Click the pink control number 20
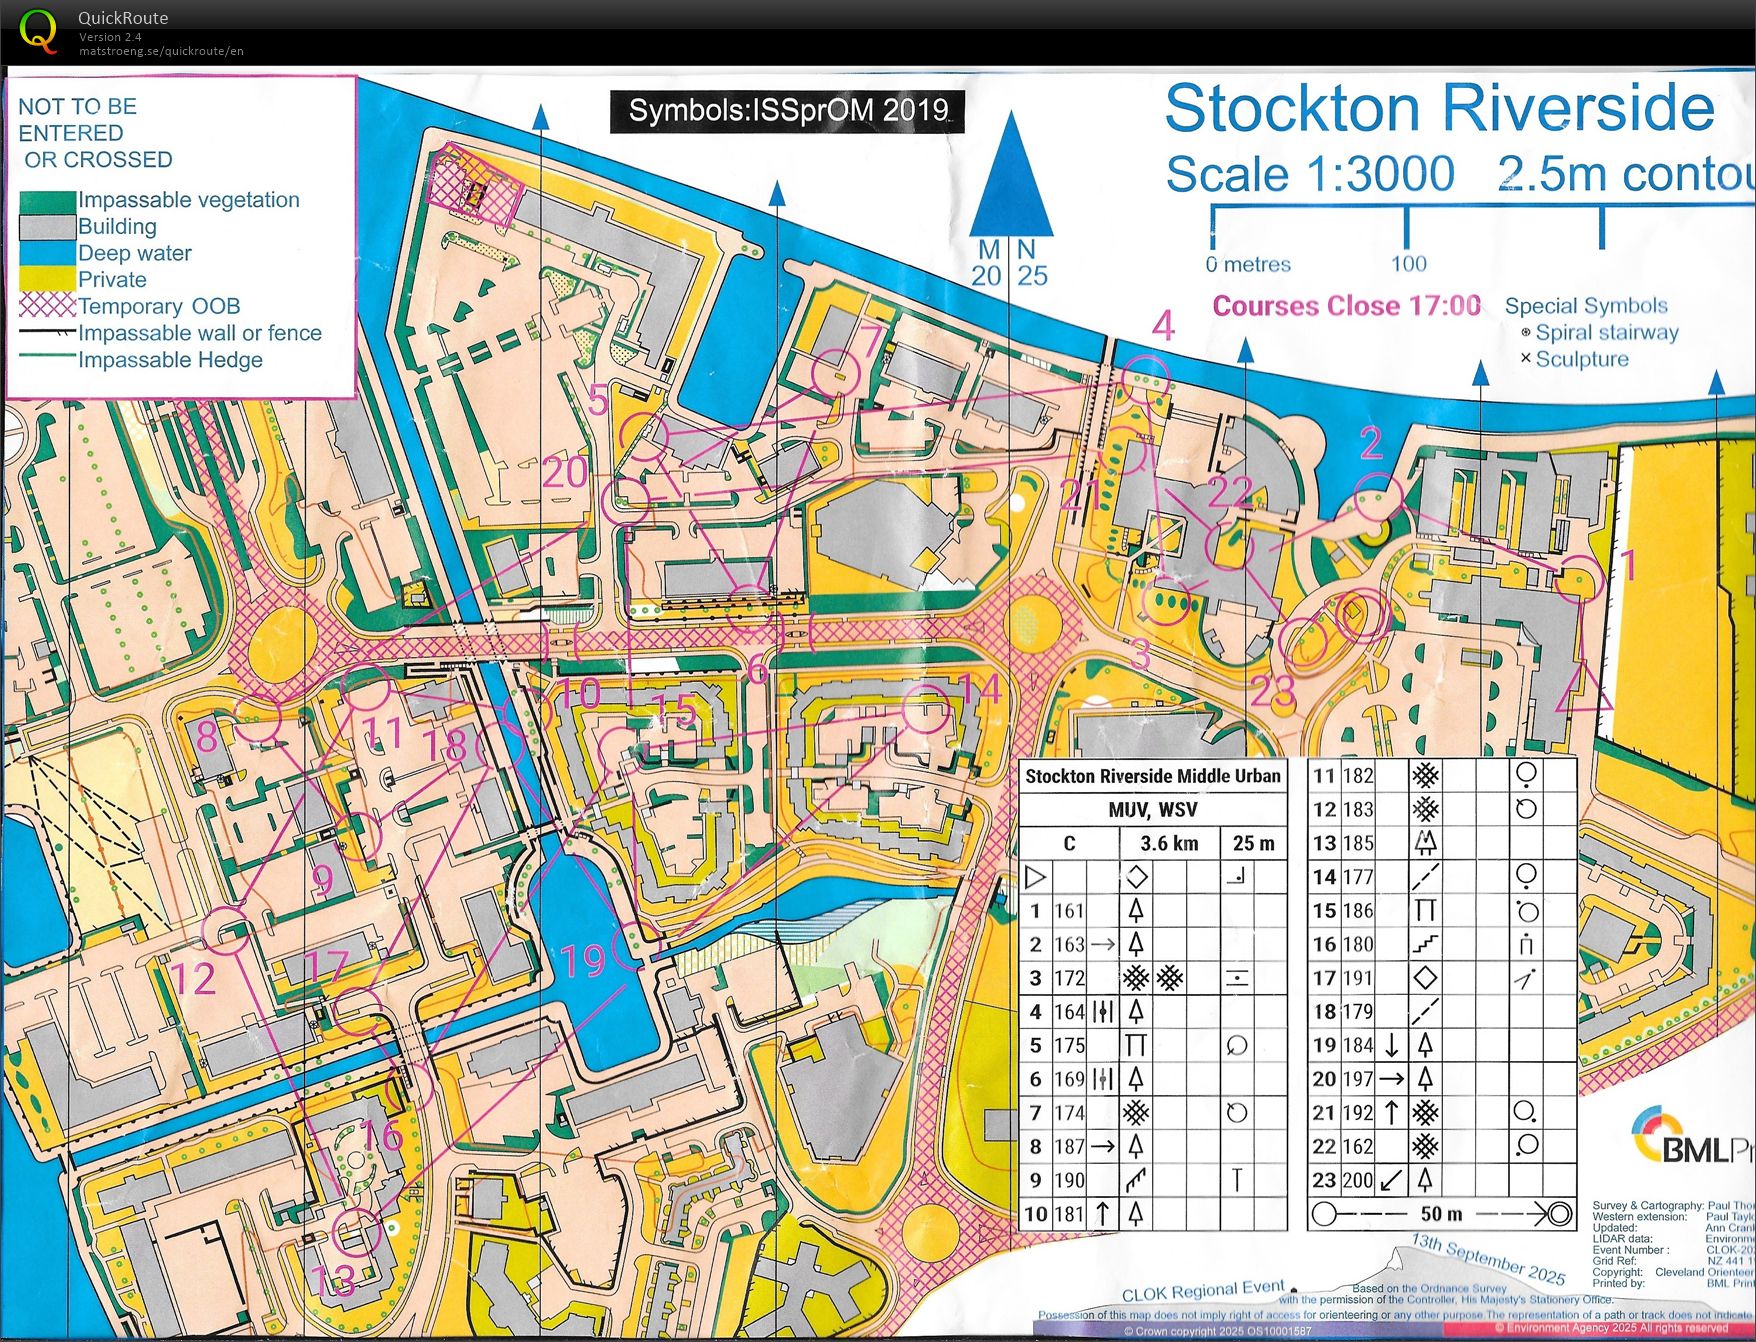 pos(565,474)
